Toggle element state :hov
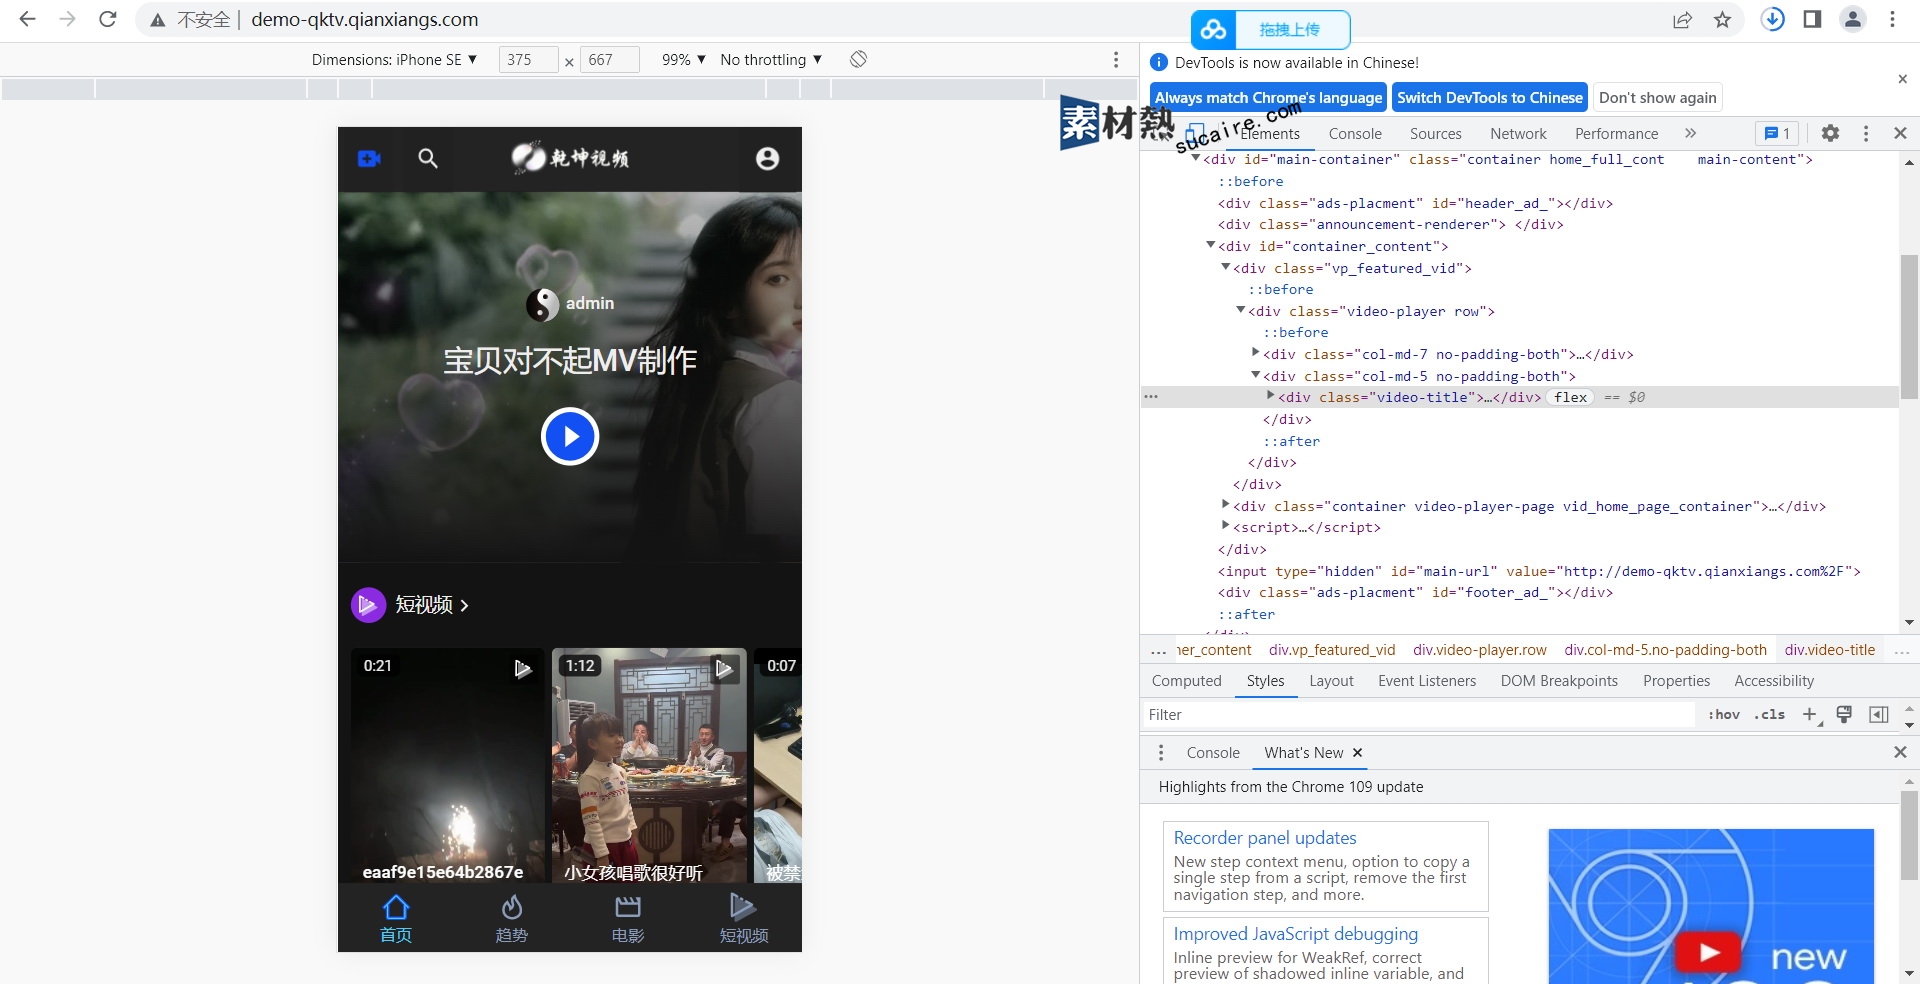The height and width of the screenshot is (984, 1920). (x=1723, y=714)
